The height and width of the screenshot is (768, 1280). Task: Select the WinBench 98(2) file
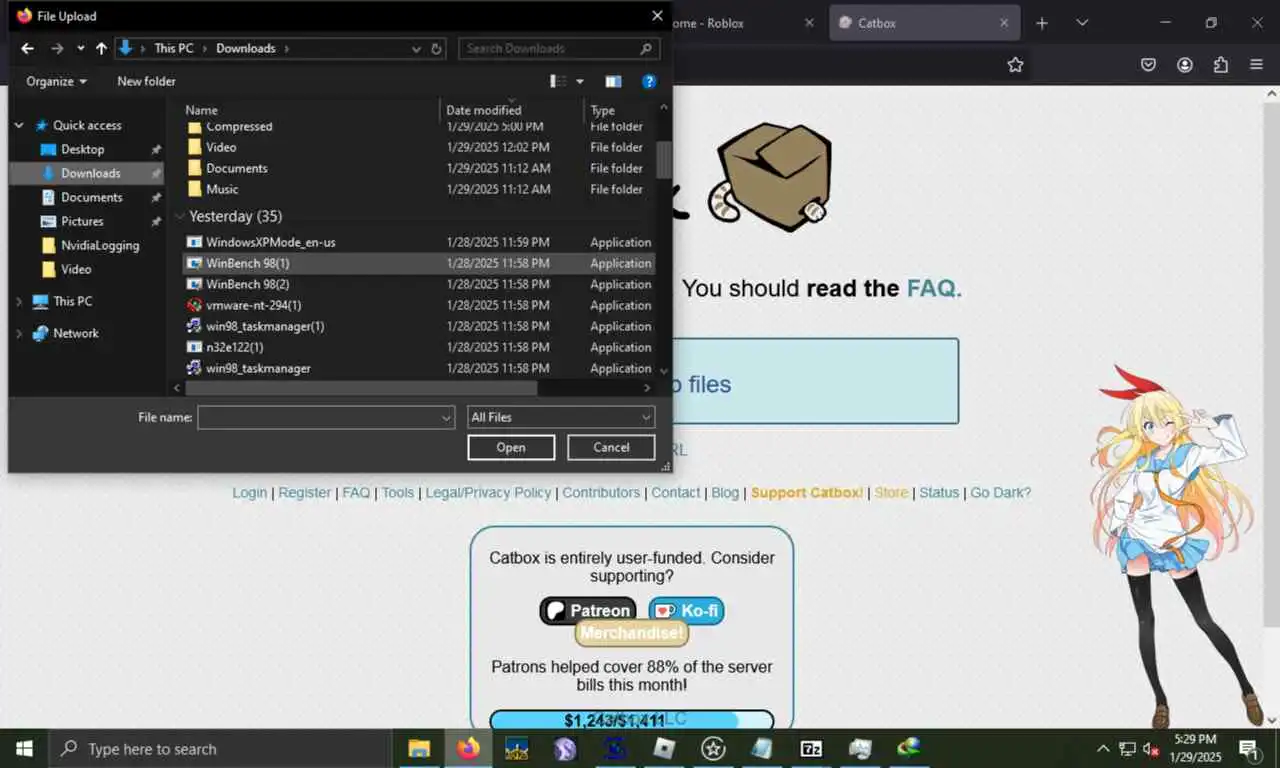[247, 284]
